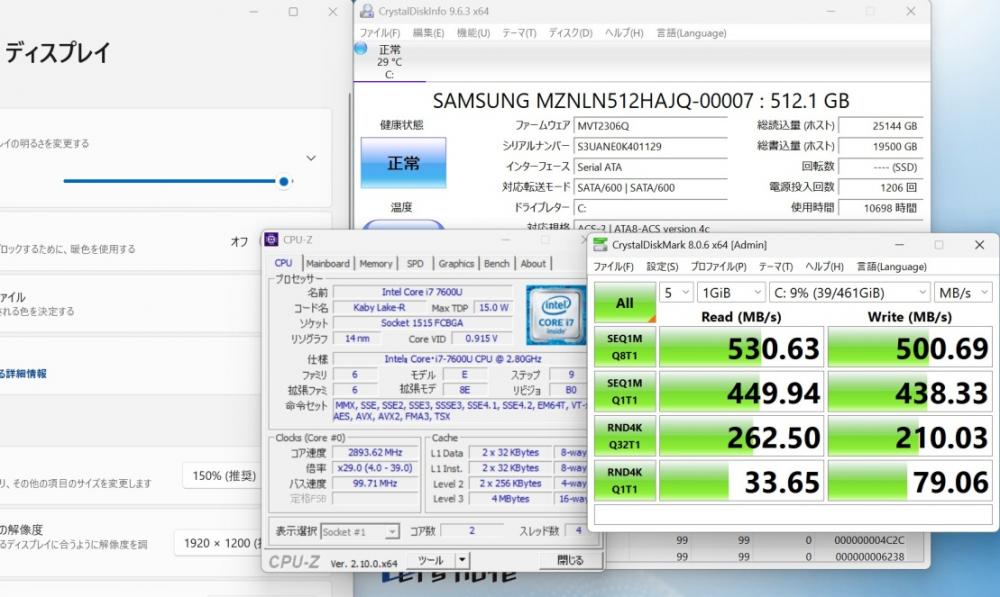The height and width of the screenshot is (597, 1000).
Task: Click the interface field Serial ATA
Action: pyautogui.click(x=651, y=166)
